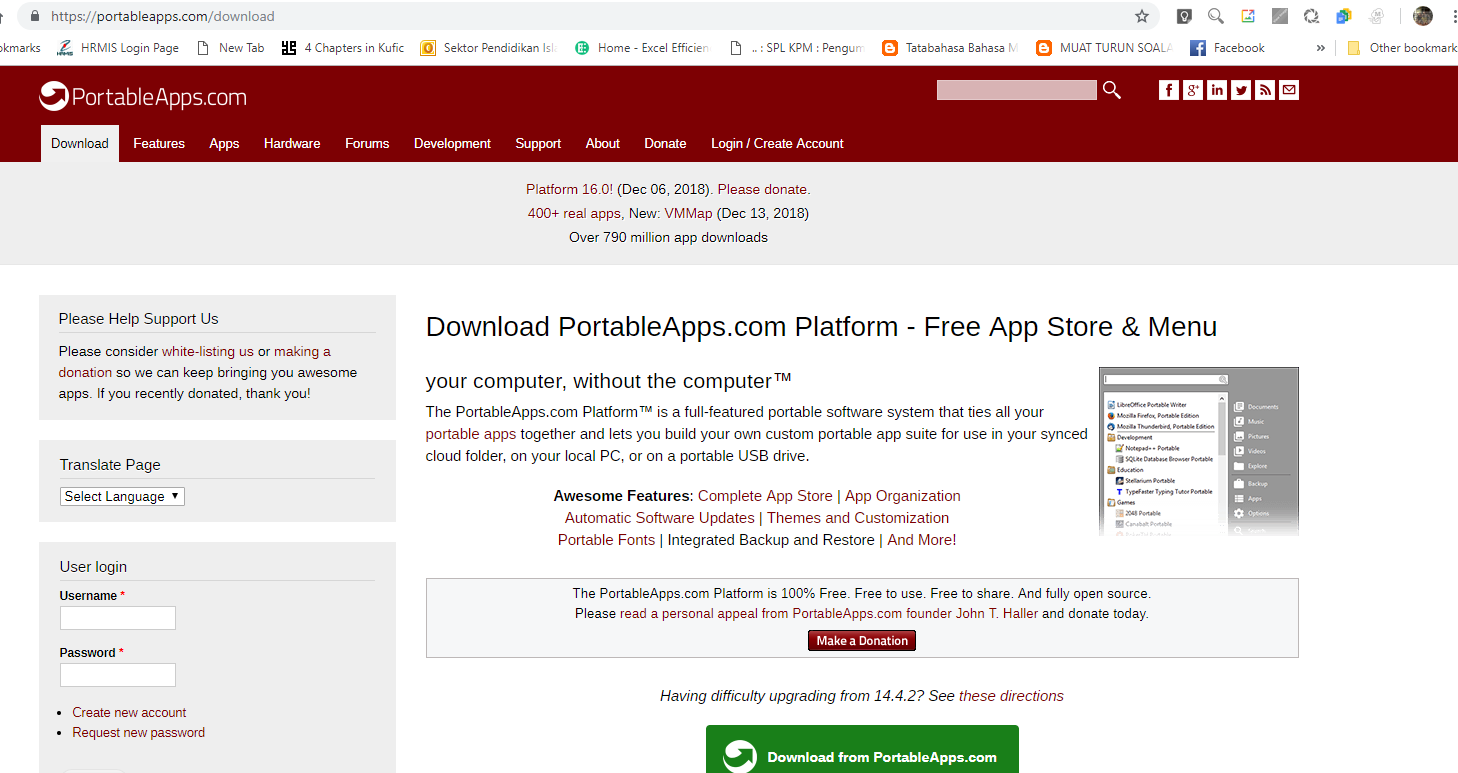Open the Tatabahasa Bahasa bookmark
Image resolution: width=1458 pixels, height=773 pixels.
[950, 47]
